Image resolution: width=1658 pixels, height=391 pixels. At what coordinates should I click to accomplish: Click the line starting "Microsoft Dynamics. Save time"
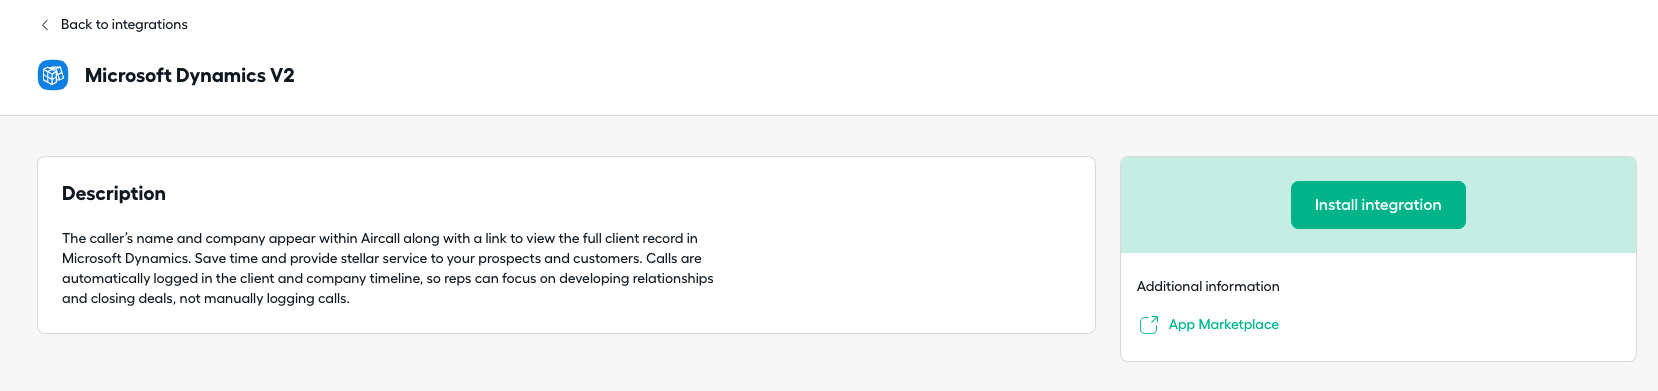382,258
